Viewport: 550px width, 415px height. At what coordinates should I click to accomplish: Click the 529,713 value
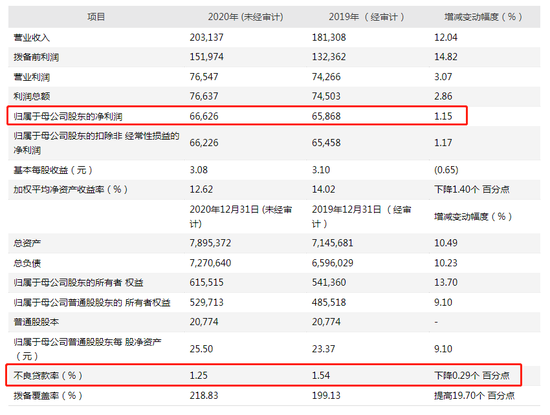pyautogui.click(x=207, y=302)
